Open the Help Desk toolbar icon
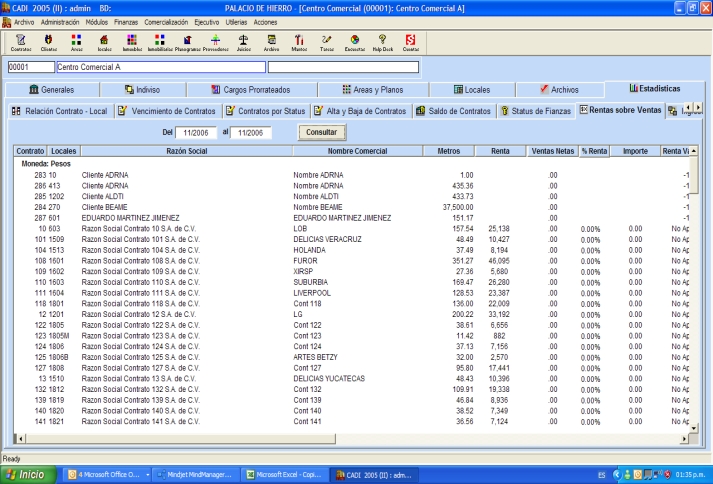Viewport: 713px width, 484px height. (382, 42)
